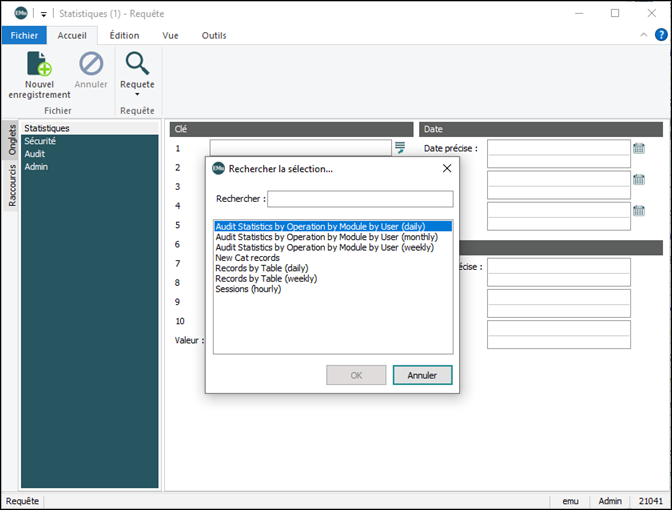This screenshot has width=672, height=510.
Task: Close the Rechercher la sélection dialog
Action: point(447,168)
